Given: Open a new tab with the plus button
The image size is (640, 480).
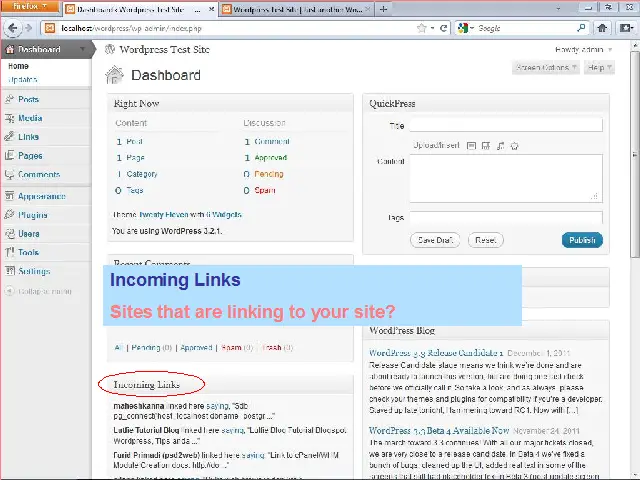Looking at the screenshot, I should [383, 9].
